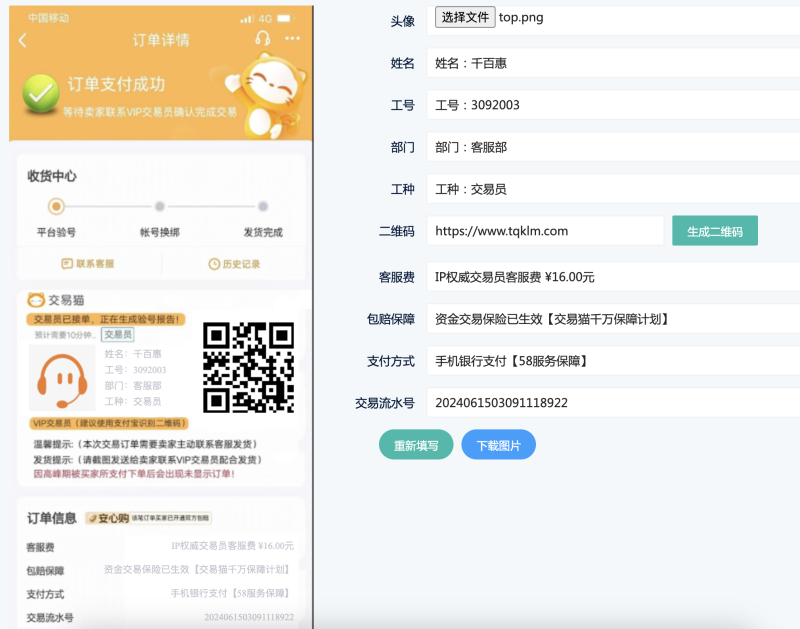Select the 发货完成 progress step dot
800x629 pixels.
click(x=263, y=206)
